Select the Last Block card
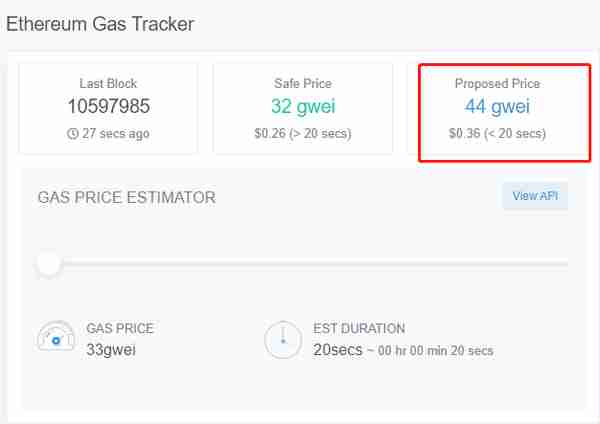This screenshot has height=424, width=600. click(x=108, y=109)
